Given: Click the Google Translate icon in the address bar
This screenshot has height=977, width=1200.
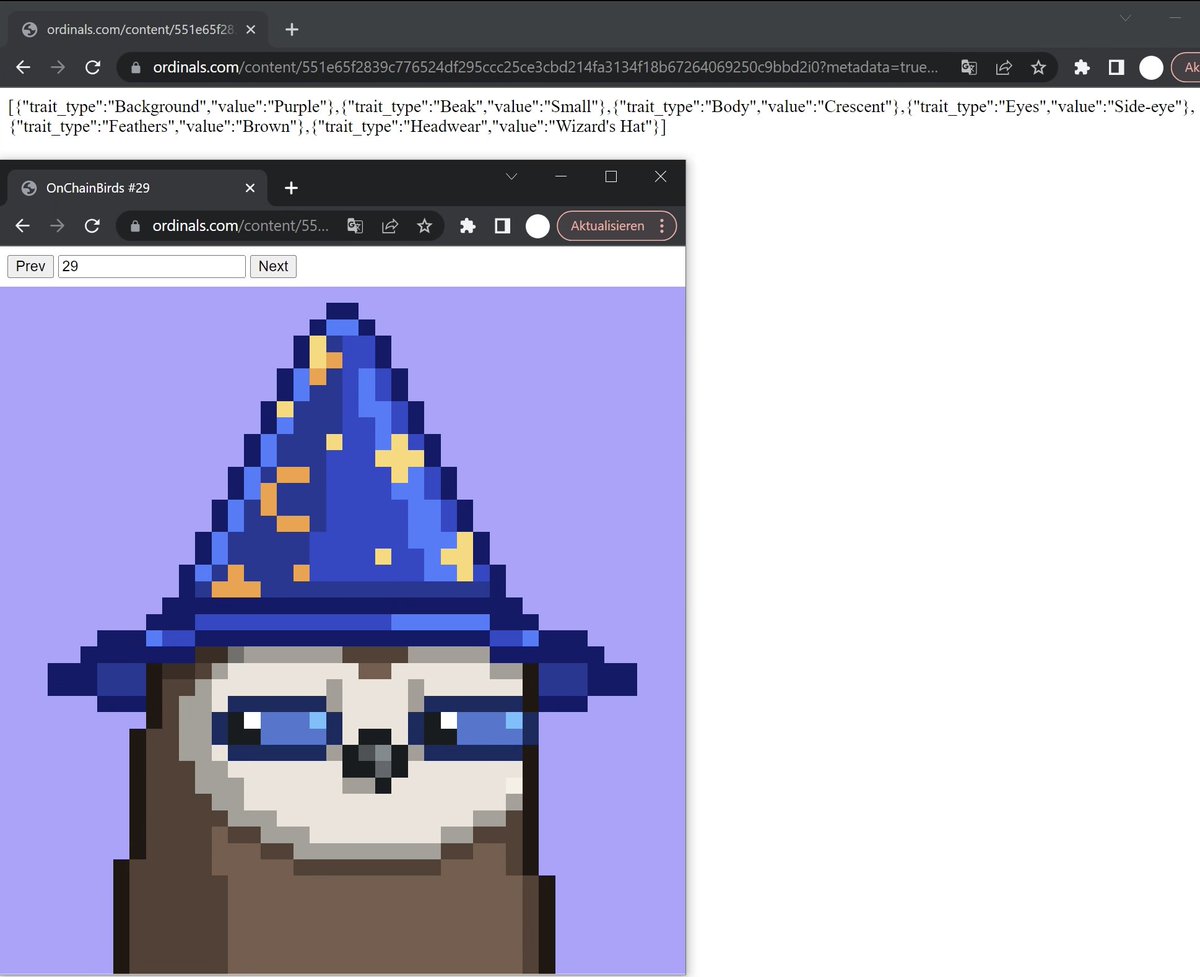Looking at the screenshot, I should click(x=968, y=67).
